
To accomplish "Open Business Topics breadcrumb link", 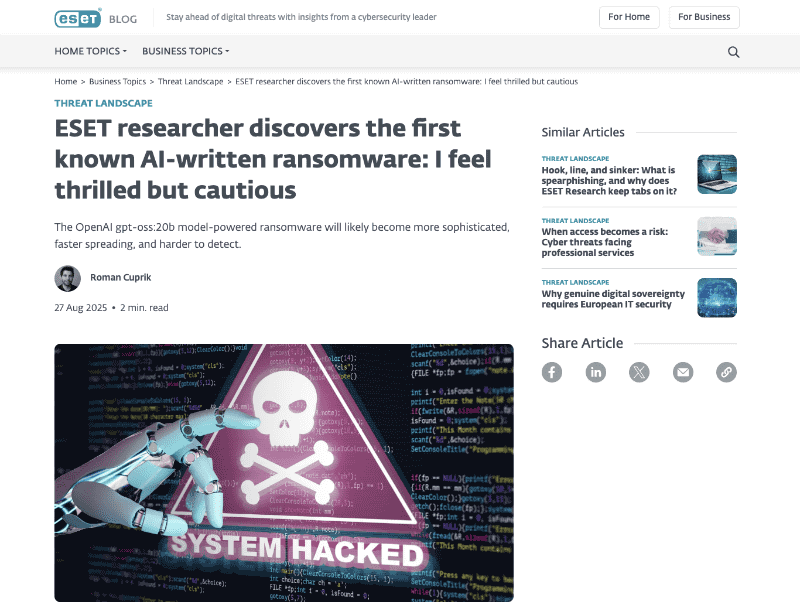I will pos(117,82).
